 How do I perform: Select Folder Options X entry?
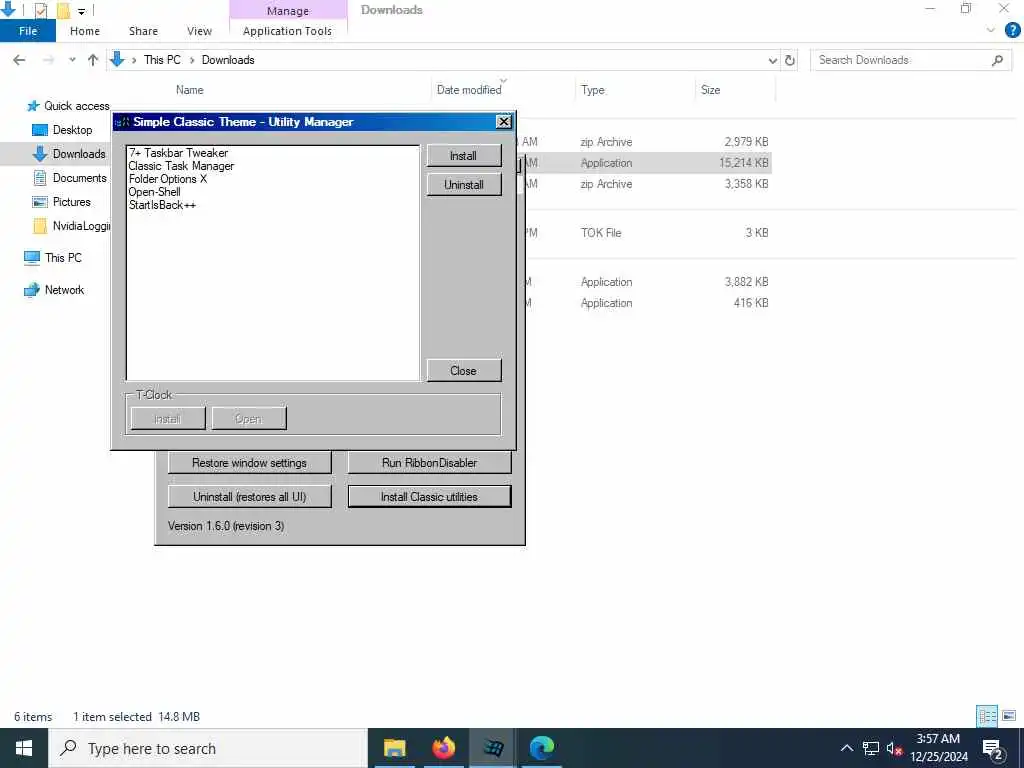[167, 179]
